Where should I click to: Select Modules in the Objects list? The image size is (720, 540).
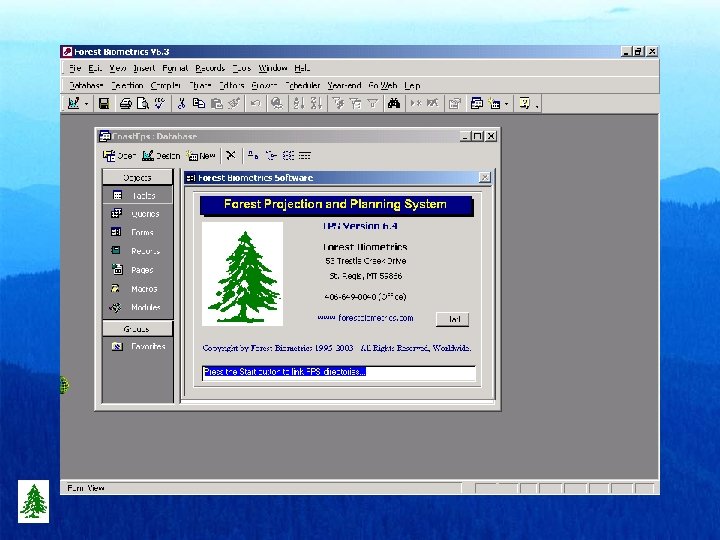tap(137, 307)
